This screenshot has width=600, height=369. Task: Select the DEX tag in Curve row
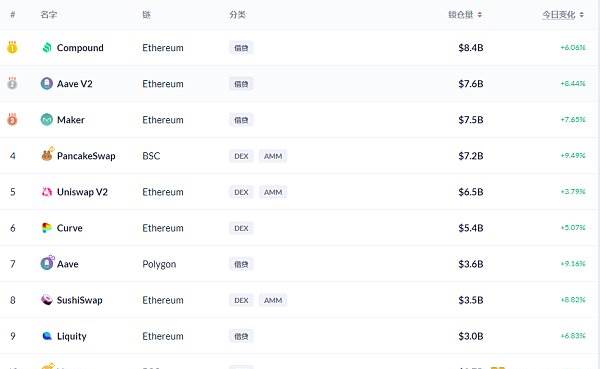click(x=241, y=228)
